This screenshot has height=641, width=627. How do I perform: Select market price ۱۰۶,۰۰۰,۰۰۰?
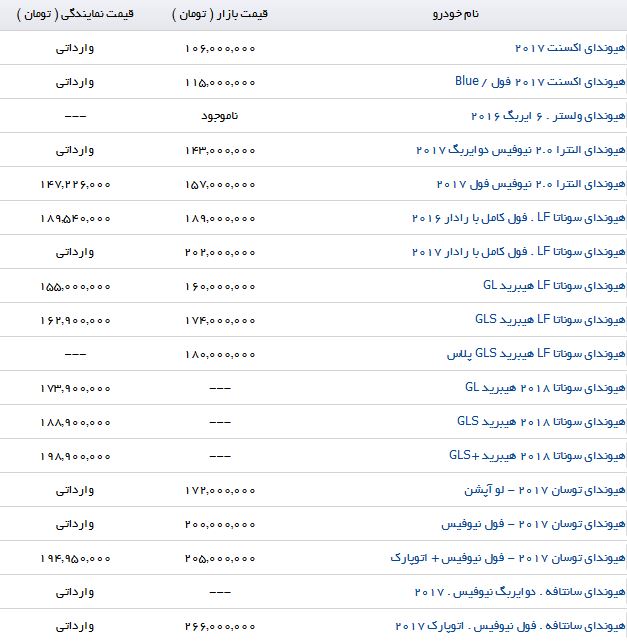(x=220, y=49)
